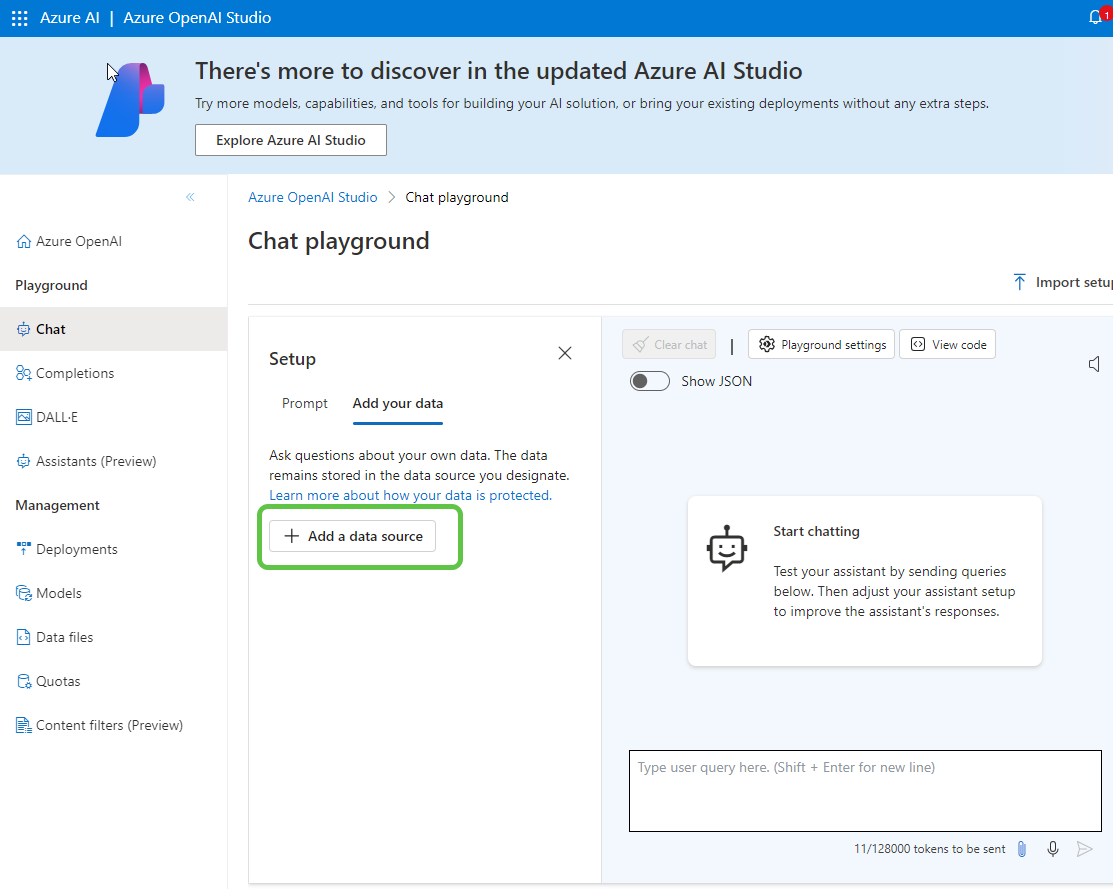Open the DALL·E playground
The height and width of the screenshot is (889, 1113).
pyautogui.click(x=60, y=417)
